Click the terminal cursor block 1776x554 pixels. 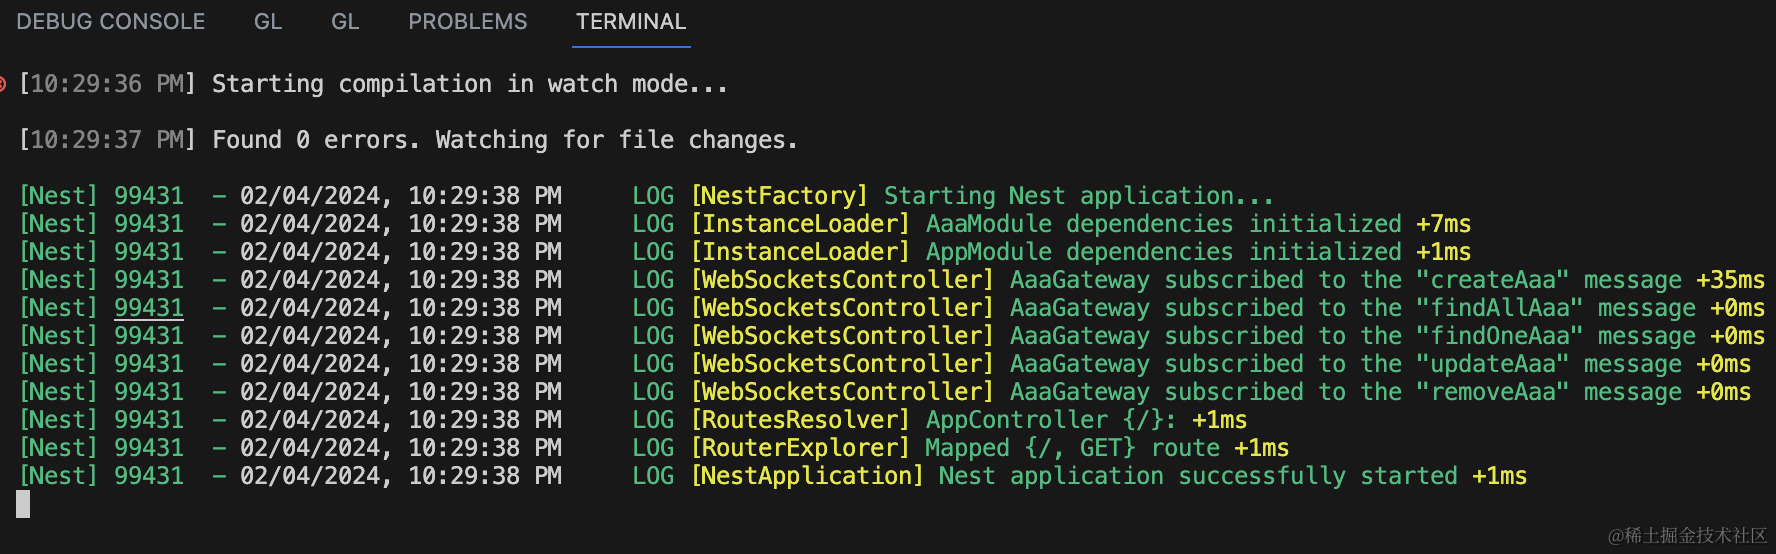[x=23, y=504]
